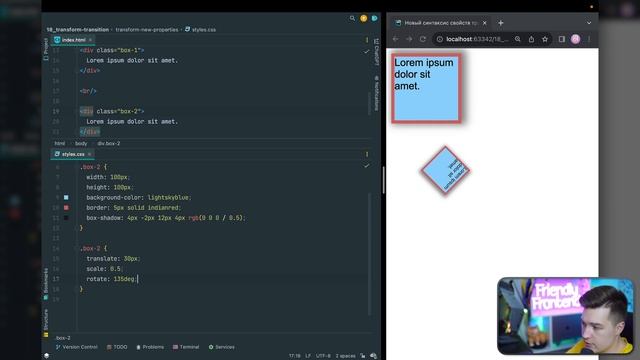640x360 pixels.
Task: Open the browser profile avatar
Action: [x=576, y=39]
